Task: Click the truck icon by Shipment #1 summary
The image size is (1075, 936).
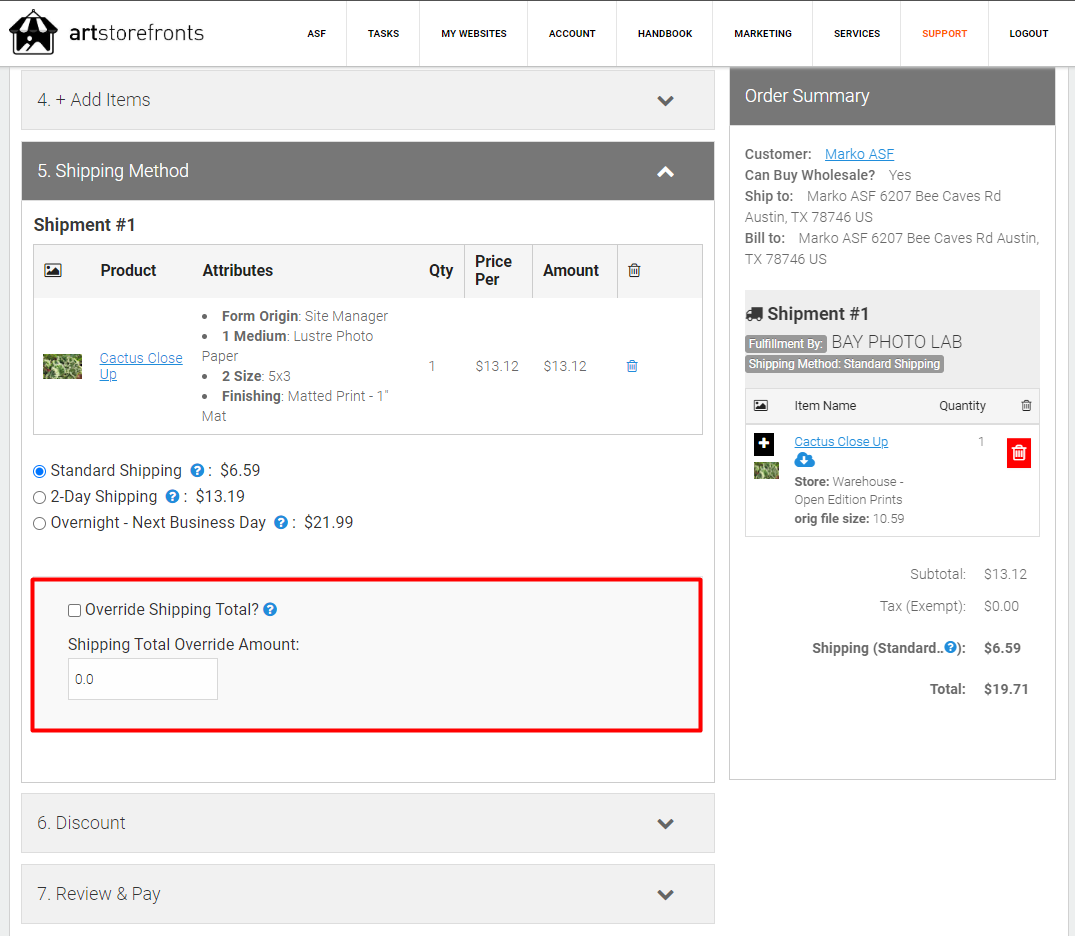Action: click(754, 314)
